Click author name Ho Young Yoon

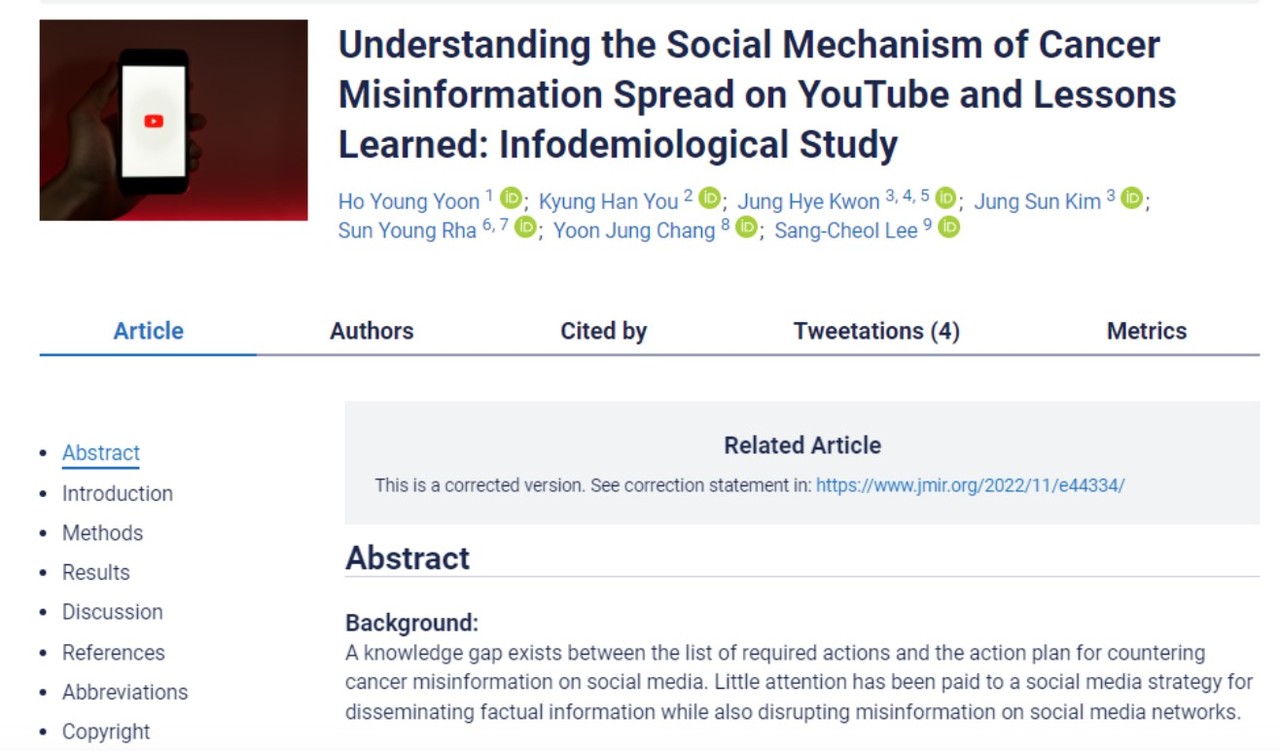[409, 202]
